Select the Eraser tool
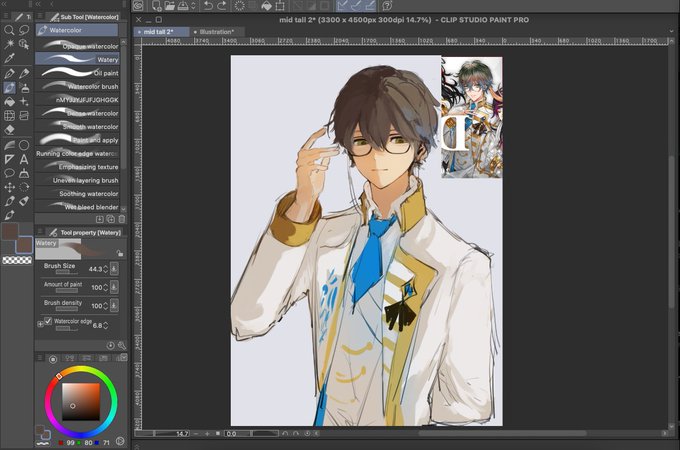Image resolution: width=680 pixels, height=450 pixels. coord(9,130)
